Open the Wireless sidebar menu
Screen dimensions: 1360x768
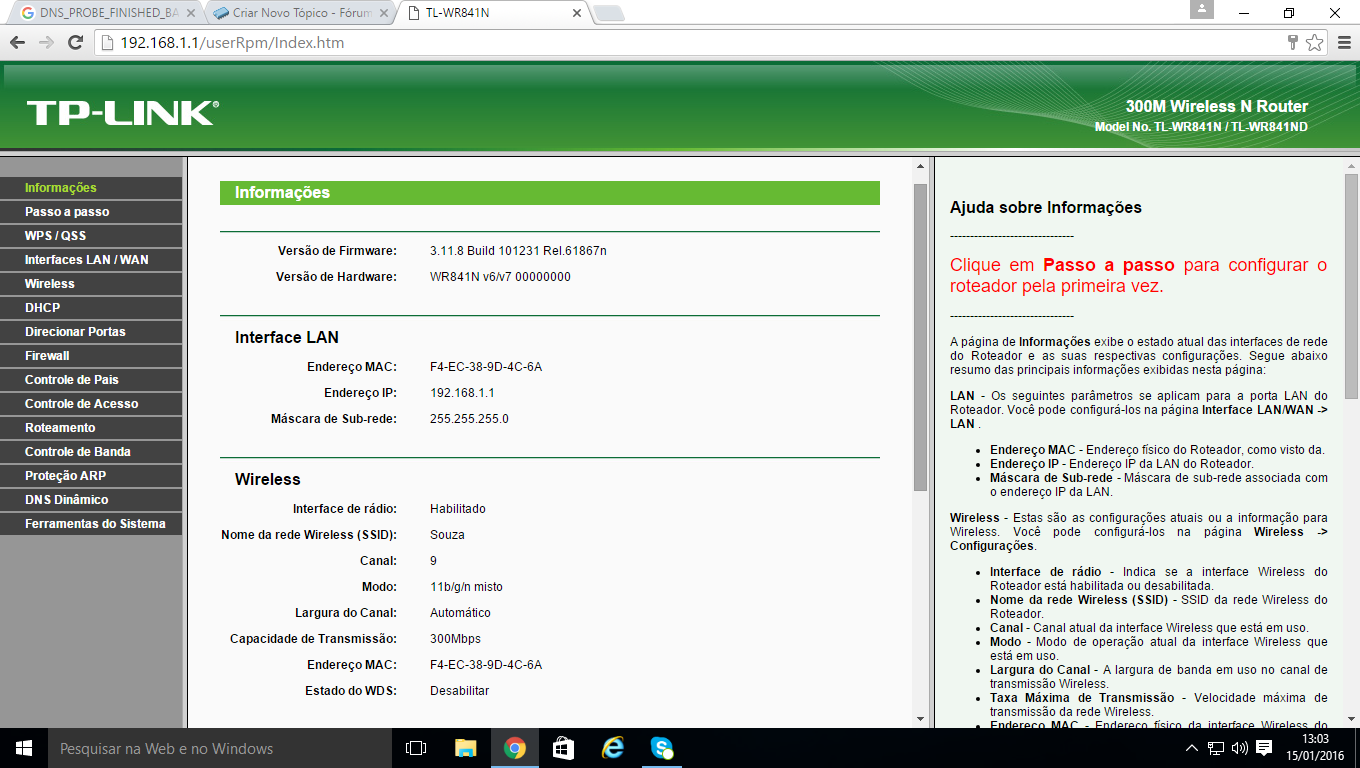[91, 284]
